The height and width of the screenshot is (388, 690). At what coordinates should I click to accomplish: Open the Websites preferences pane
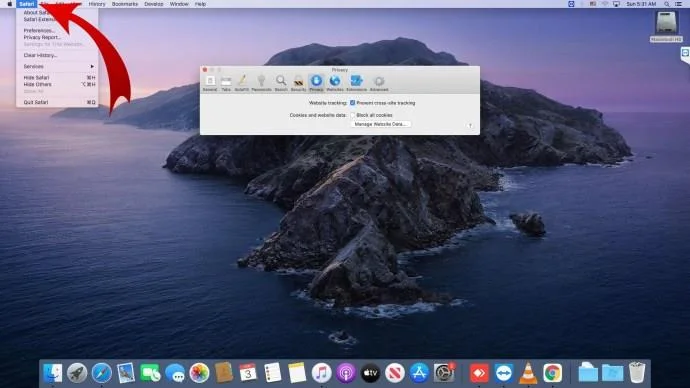pos(335,83)
